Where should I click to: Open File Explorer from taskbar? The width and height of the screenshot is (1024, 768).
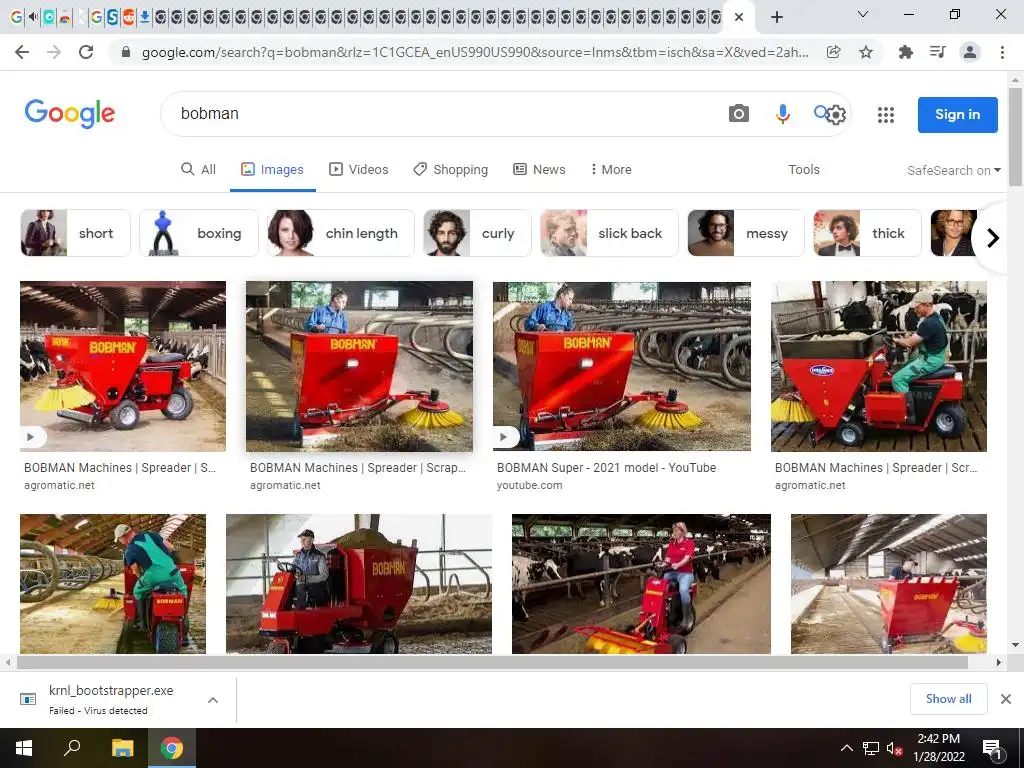click(x=122, y=748)
